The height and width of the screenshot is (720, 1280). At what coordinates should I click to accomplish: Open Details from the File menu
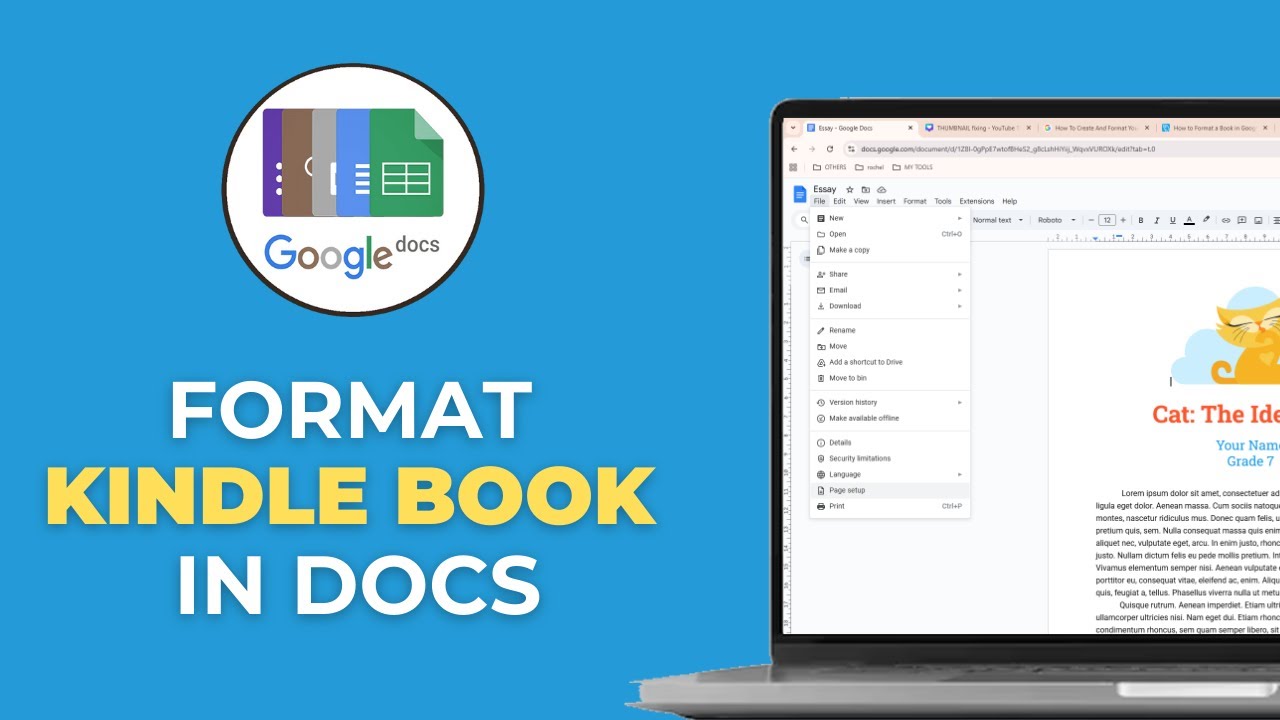coord(890,442)
